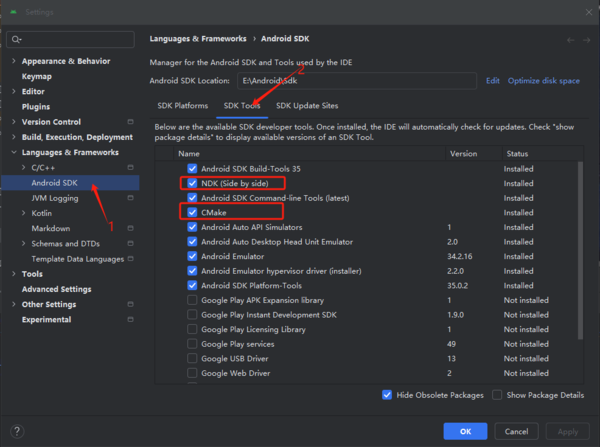600x447 pixels.
Task: Click the Android Studio logo in title bar
Action: coord(12,12)
